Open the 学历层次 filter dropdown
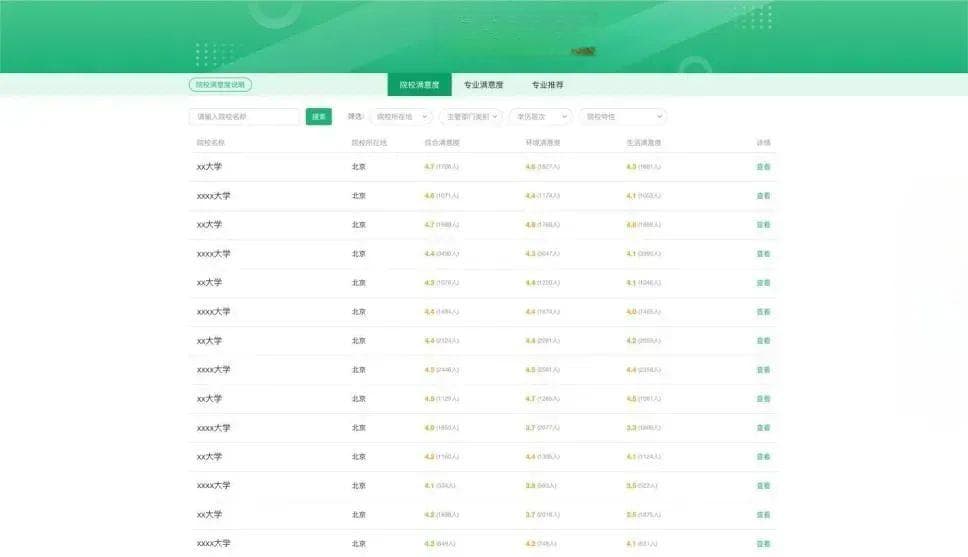Screen dimensions: 968x557 coord(541,117)
